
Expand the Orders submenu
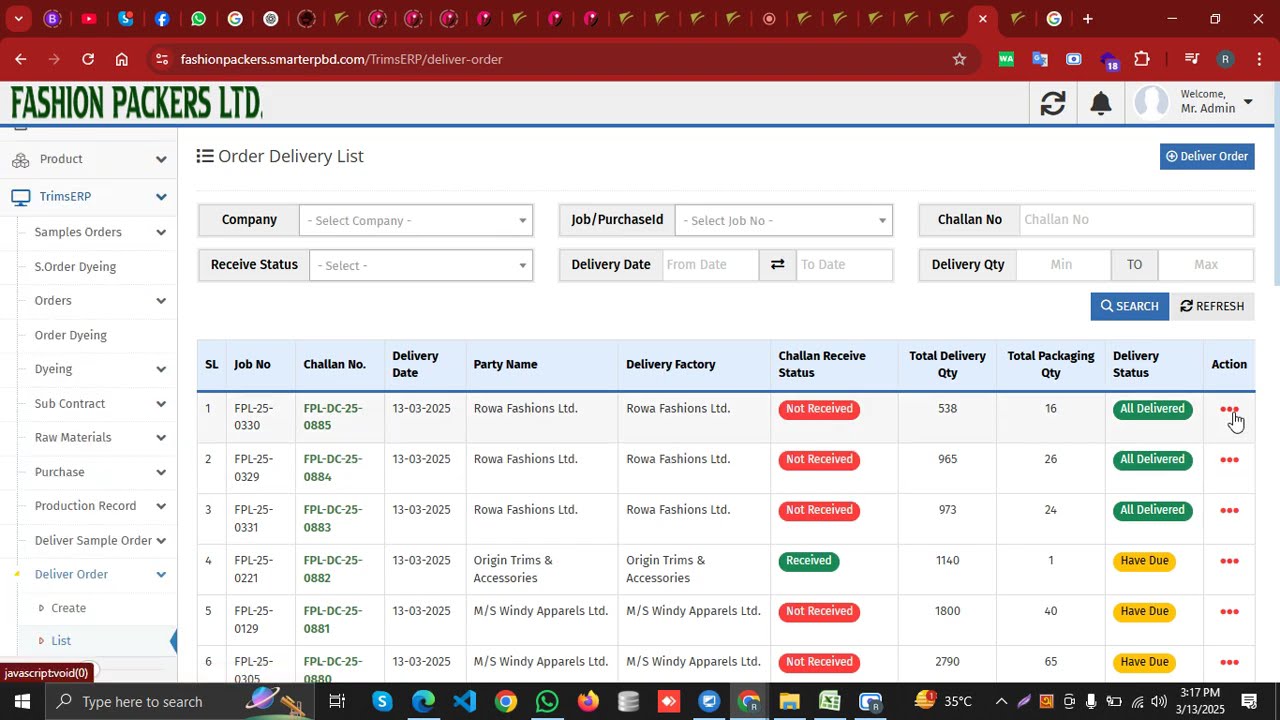click(161, 300)
